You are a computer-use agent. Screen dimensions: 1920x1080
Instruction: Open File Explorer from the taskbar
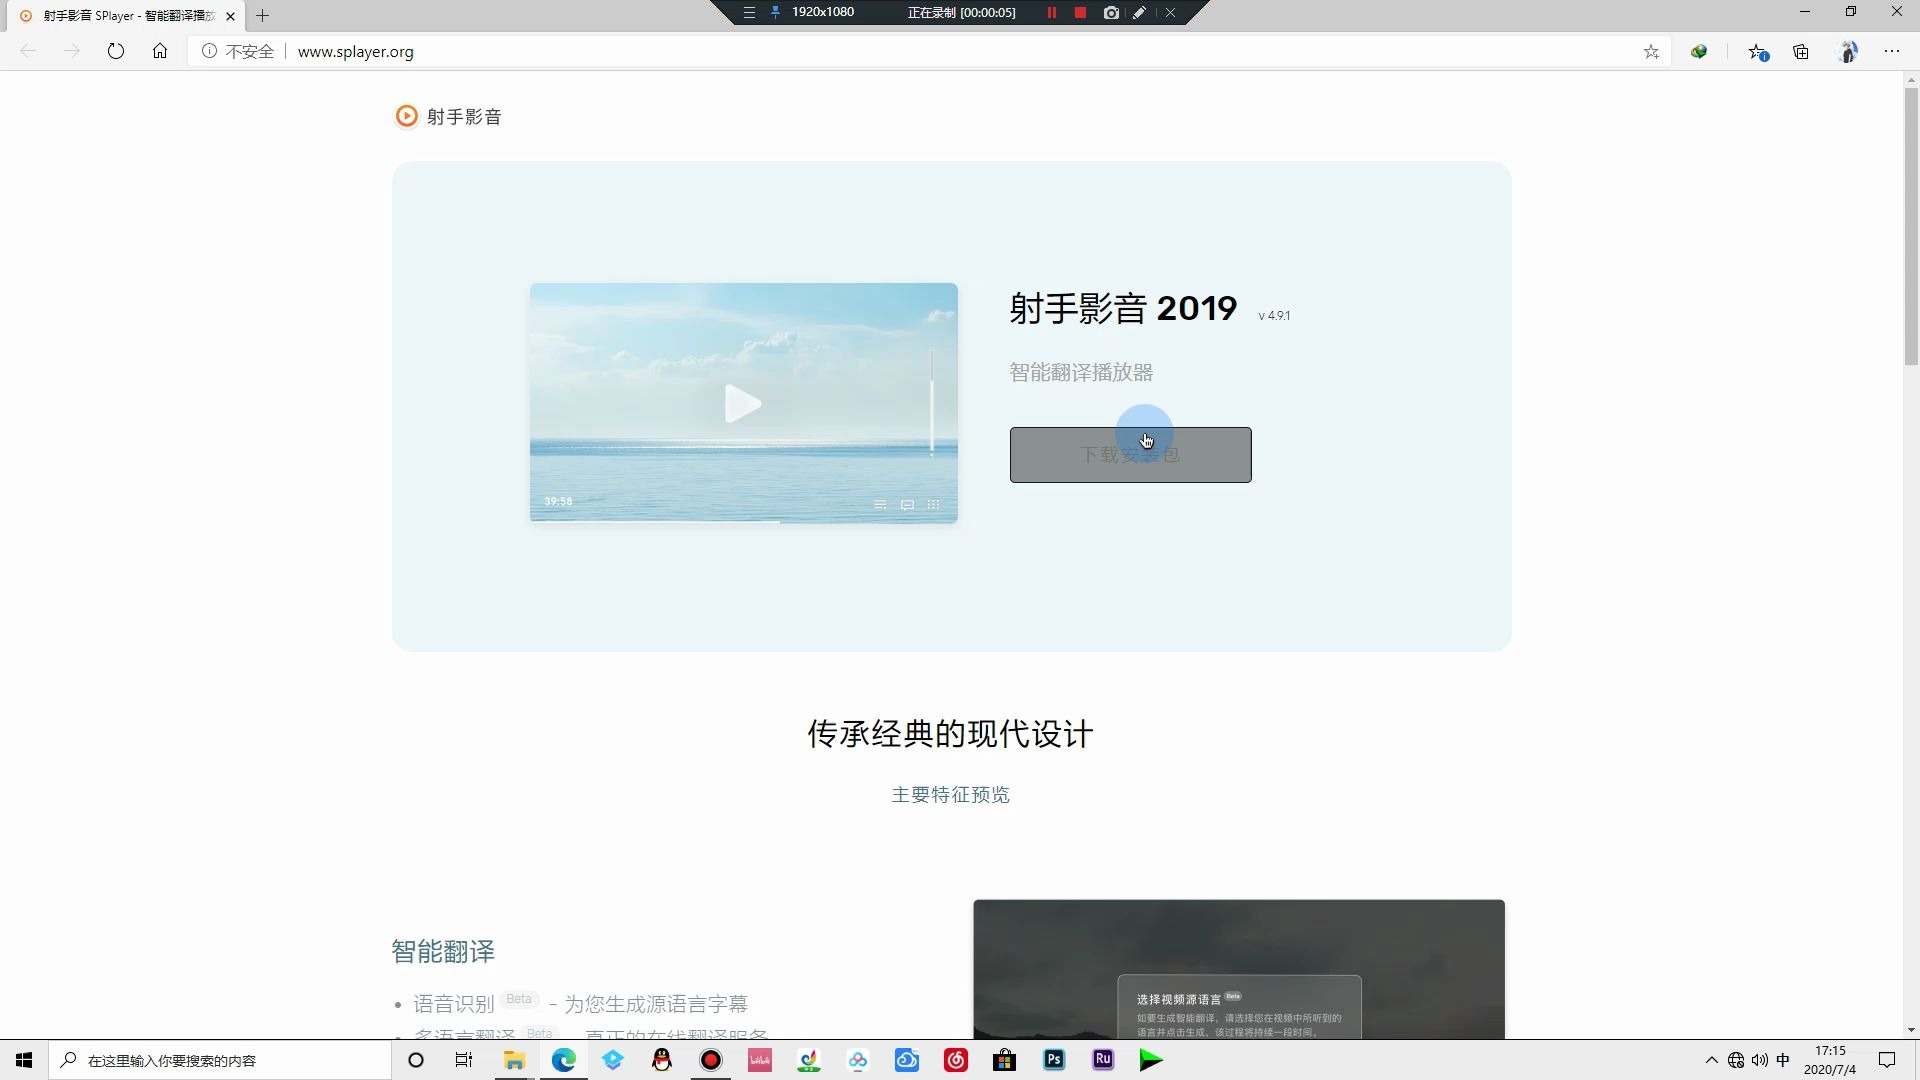(x=514, y=1060)
